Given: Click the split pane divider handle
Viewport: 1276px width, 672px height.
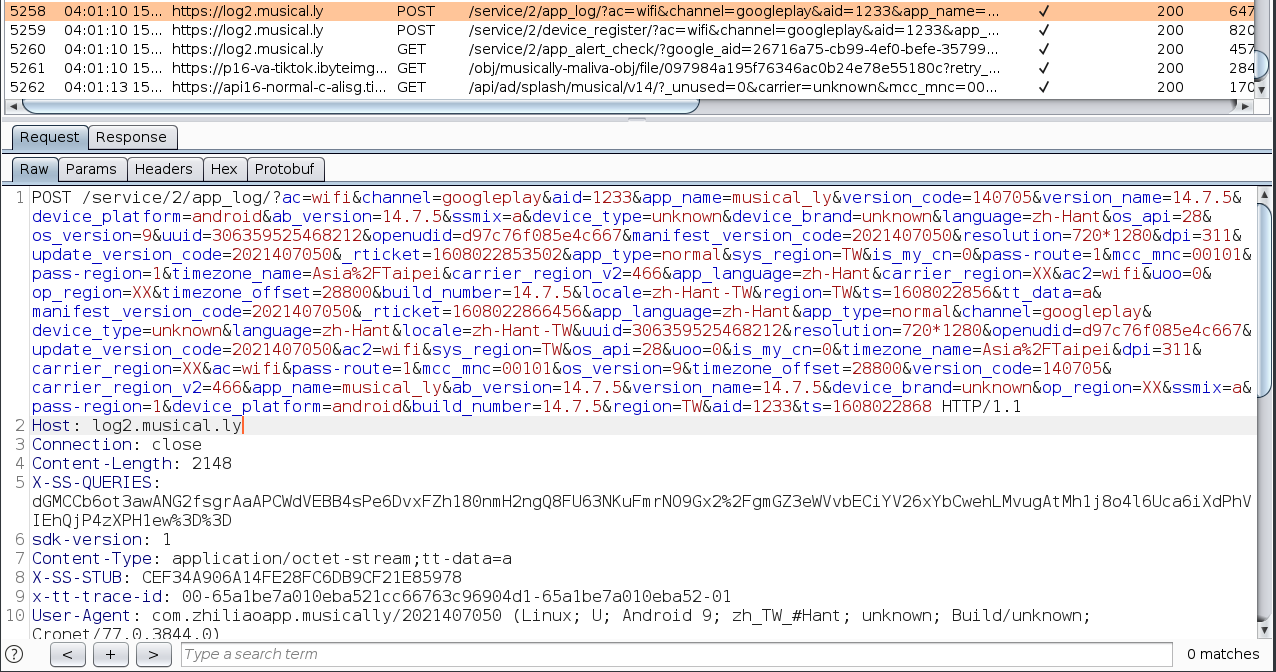Looking at the screenshot, I should click(x=638, y=118).
